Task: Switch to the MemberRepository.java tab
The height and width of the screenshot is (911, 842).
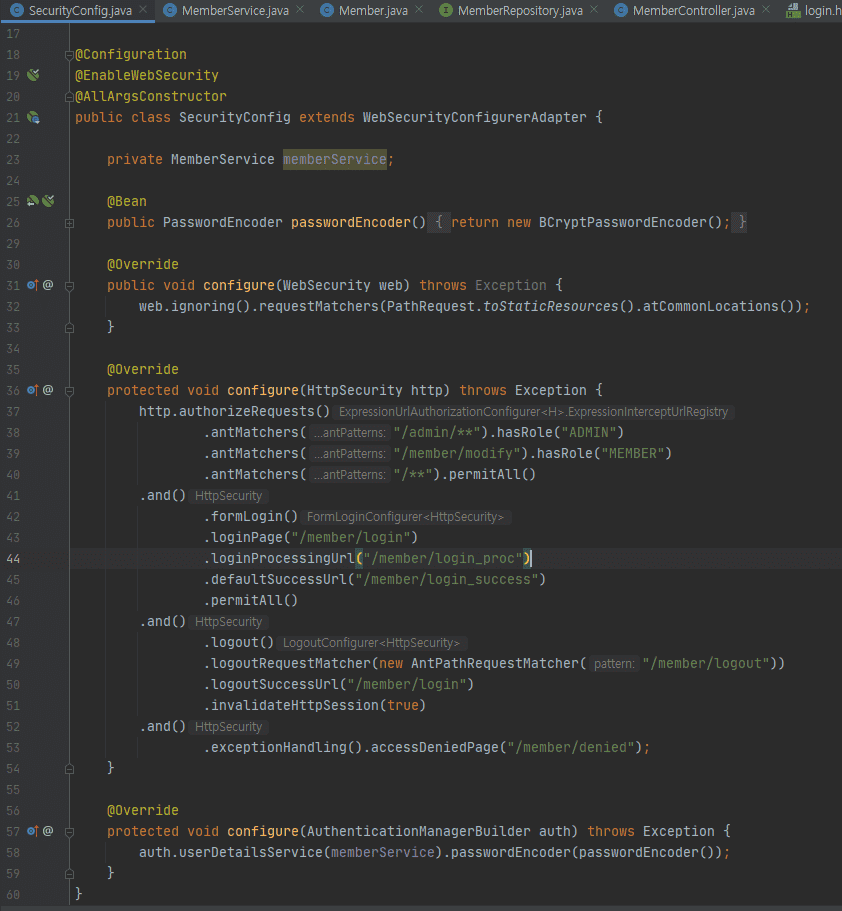Action: [x=520, y=10]
